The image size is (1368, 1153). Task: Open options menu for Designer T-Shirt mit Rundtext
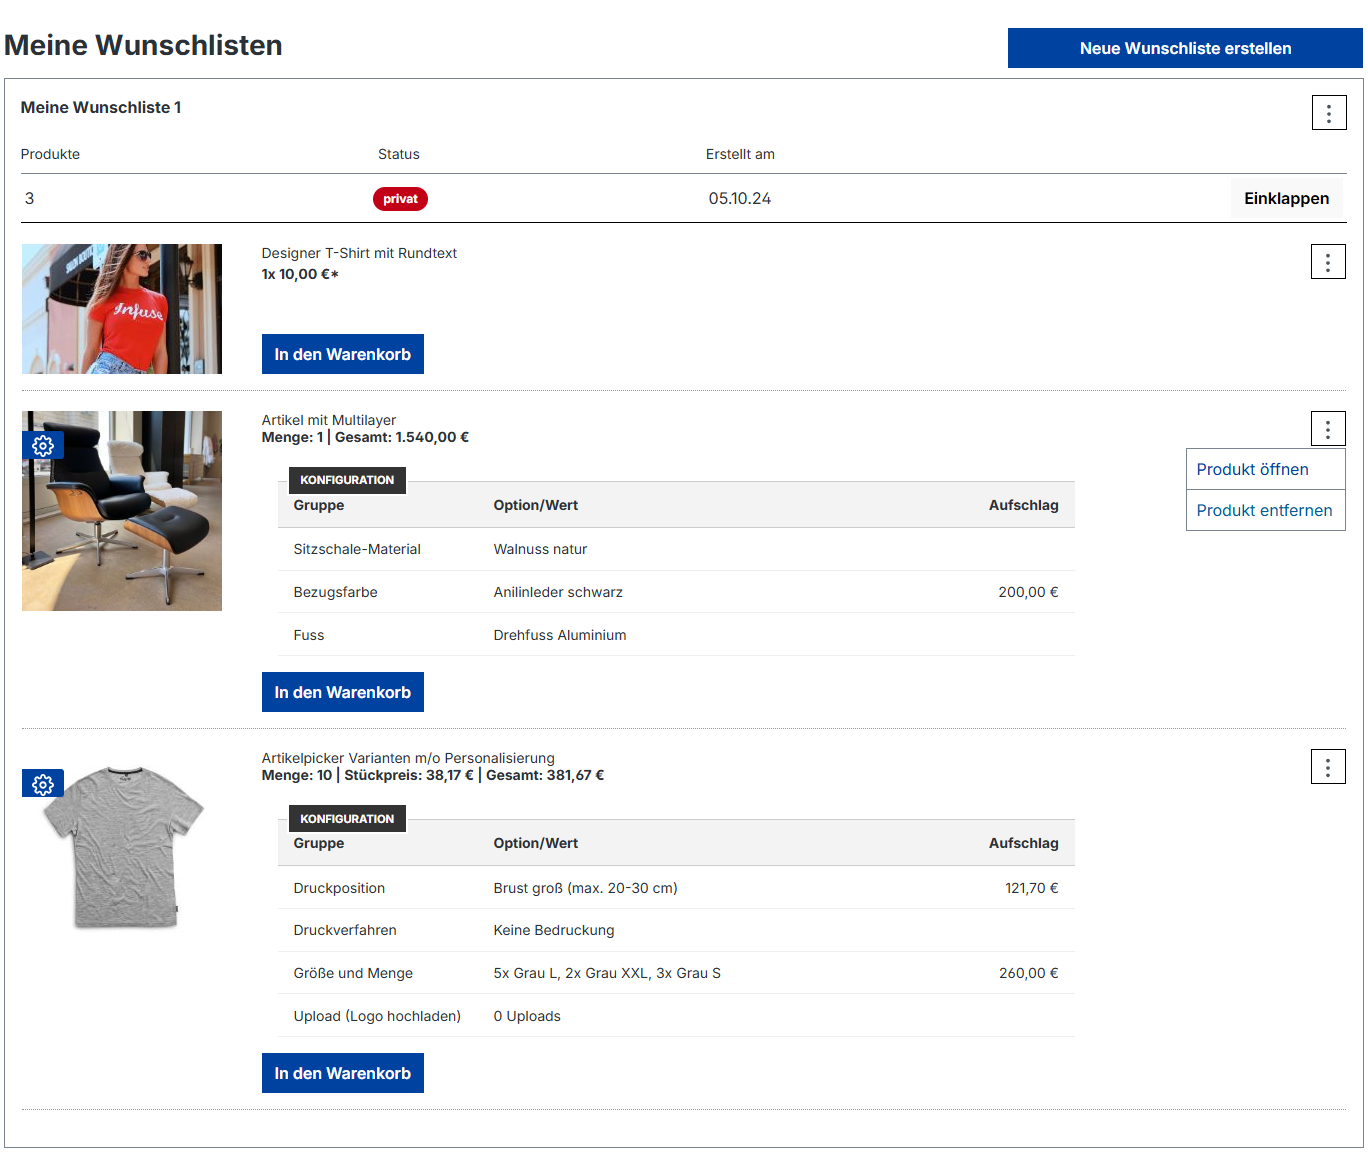(x=1328, y=262)
